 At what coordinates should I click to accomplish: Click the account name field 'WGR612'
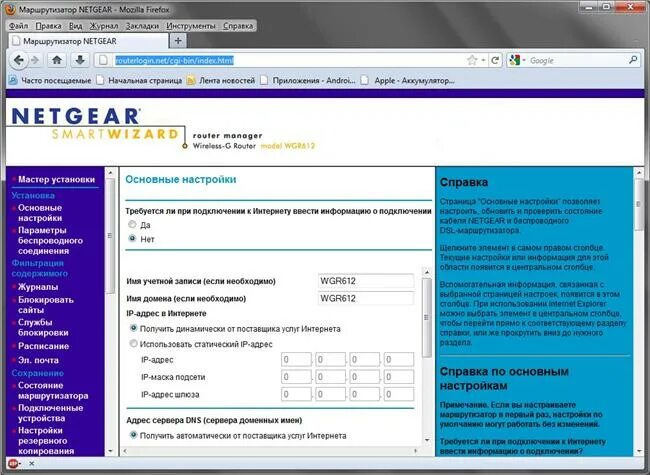point(366,281)
